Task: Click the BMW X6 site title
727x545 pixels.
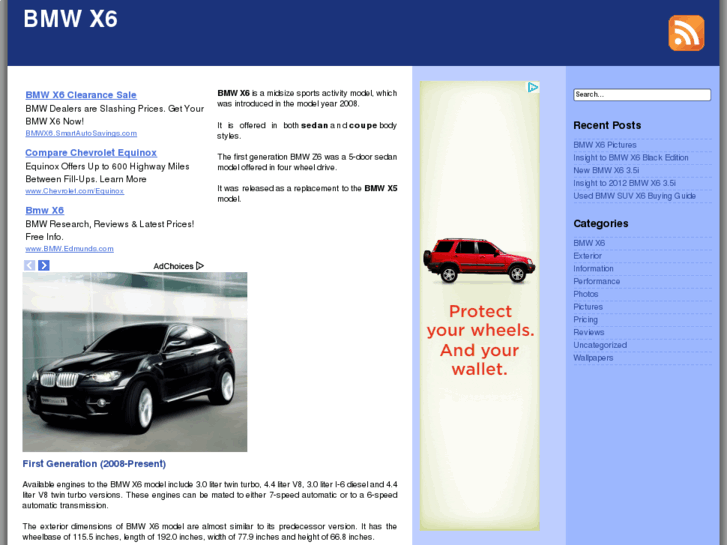Action: tap(70, 19)
